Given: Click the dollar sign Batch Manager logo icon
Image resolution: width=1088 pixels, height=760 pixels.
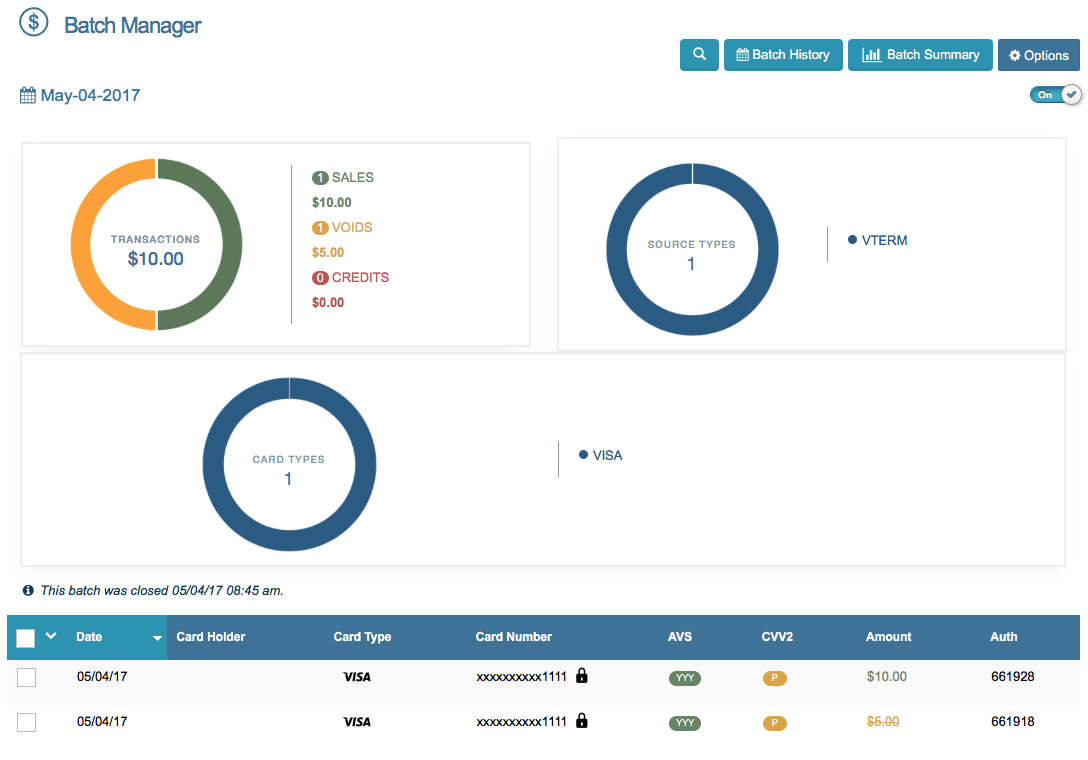Looking at the screenshot, I should click(33, 21).
